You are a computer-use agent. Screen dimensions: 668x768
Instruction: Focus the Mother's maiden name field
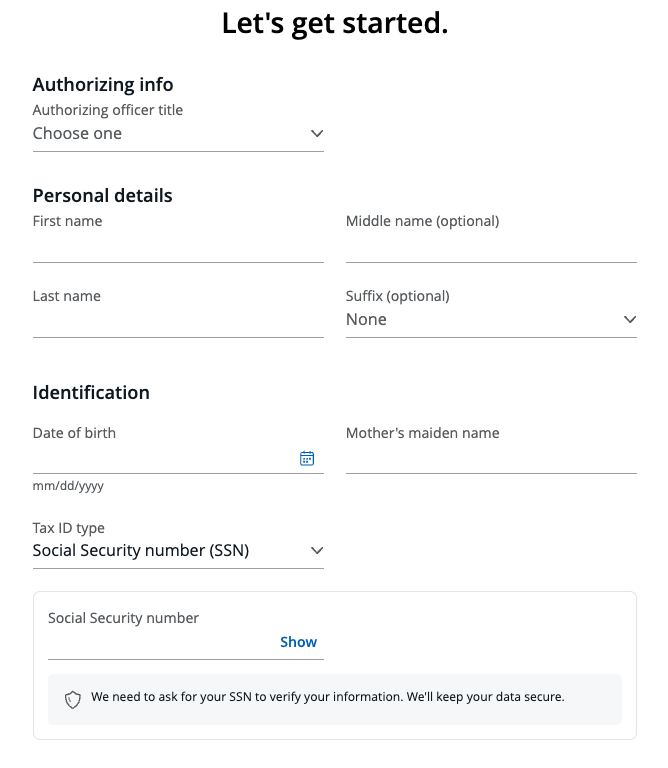coord(491,458)
